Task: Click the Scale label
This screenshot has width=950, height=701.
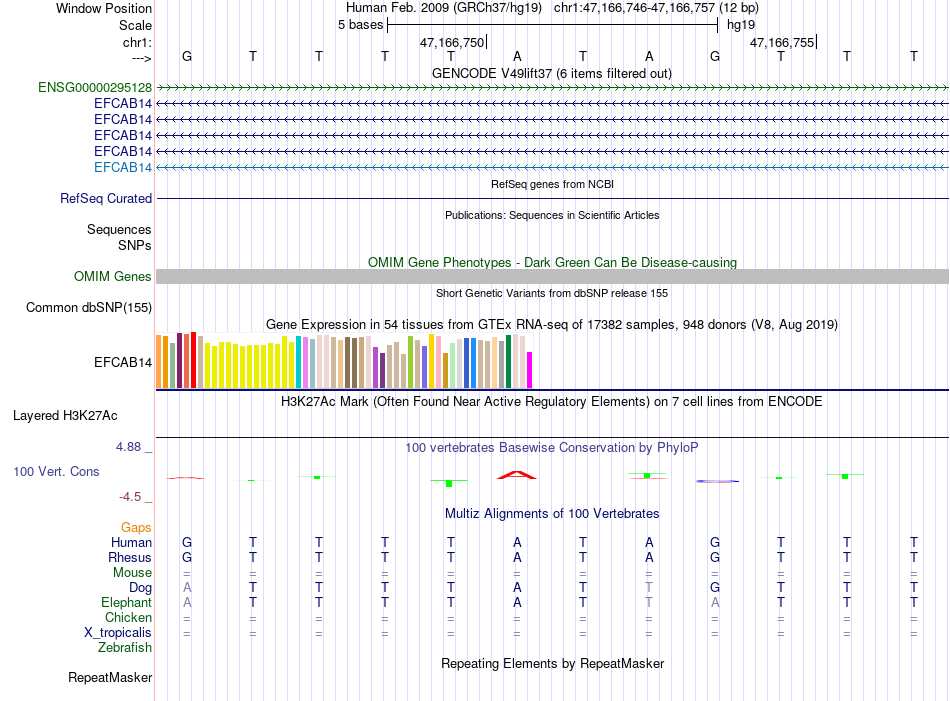Action: pyautogui.click(x=136, y=25)
